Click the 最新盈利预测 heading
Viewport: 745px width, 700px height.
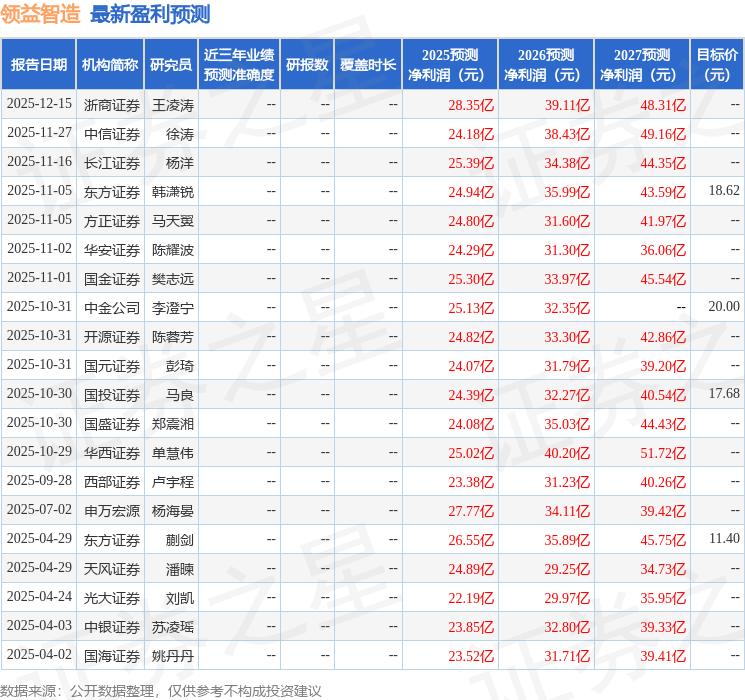pyautogui.click(x=150, y=14)
